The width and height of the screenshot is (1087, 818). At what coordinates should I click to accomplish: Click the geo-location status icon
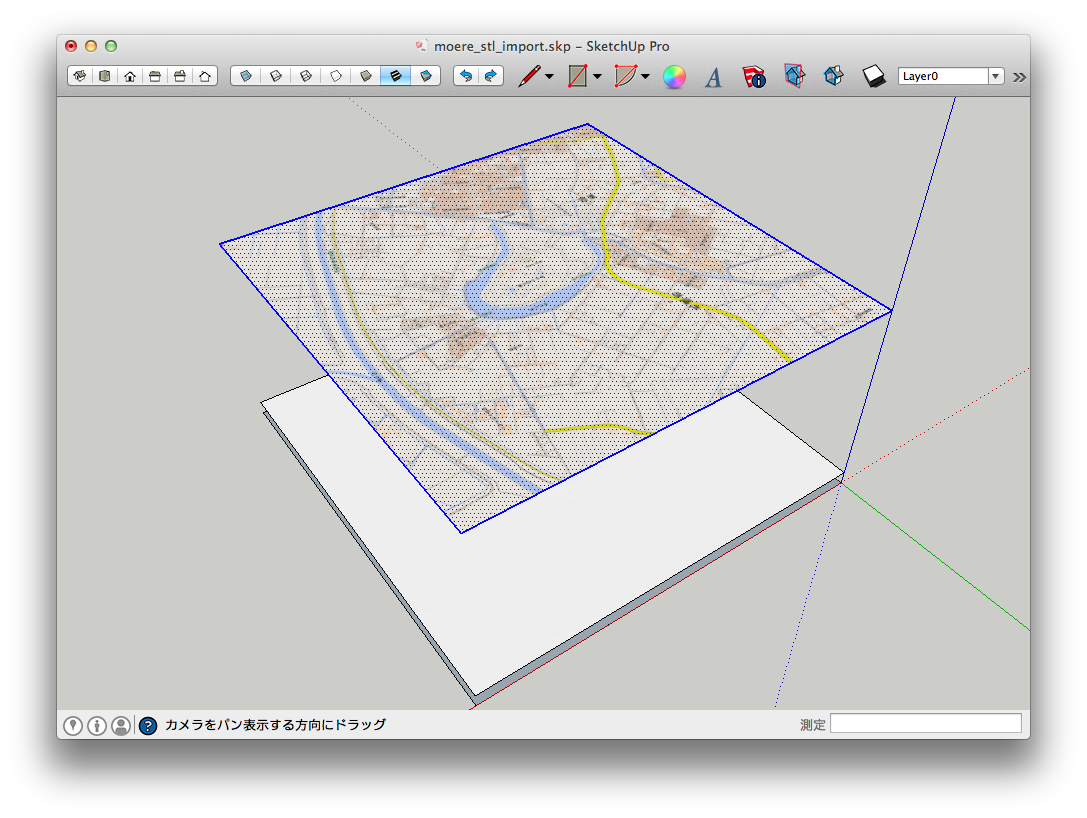click(73, 725)
